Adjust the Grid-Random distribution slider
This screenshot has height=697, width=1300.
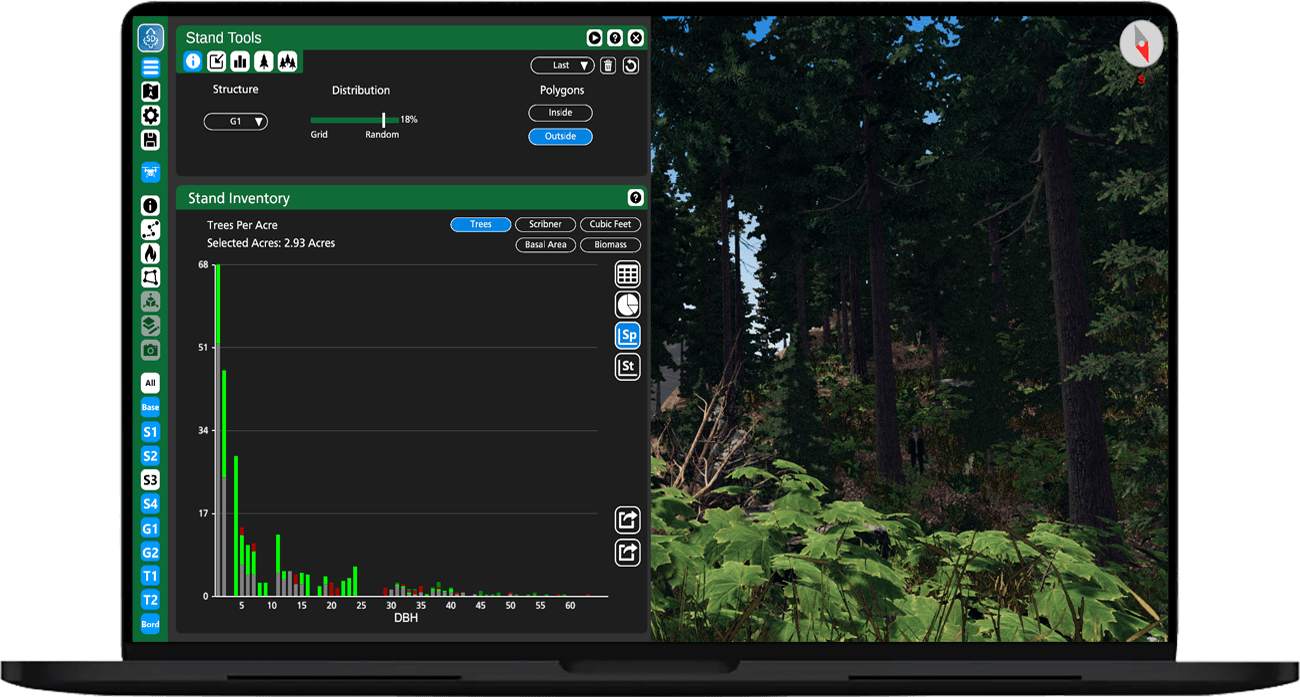383,121
